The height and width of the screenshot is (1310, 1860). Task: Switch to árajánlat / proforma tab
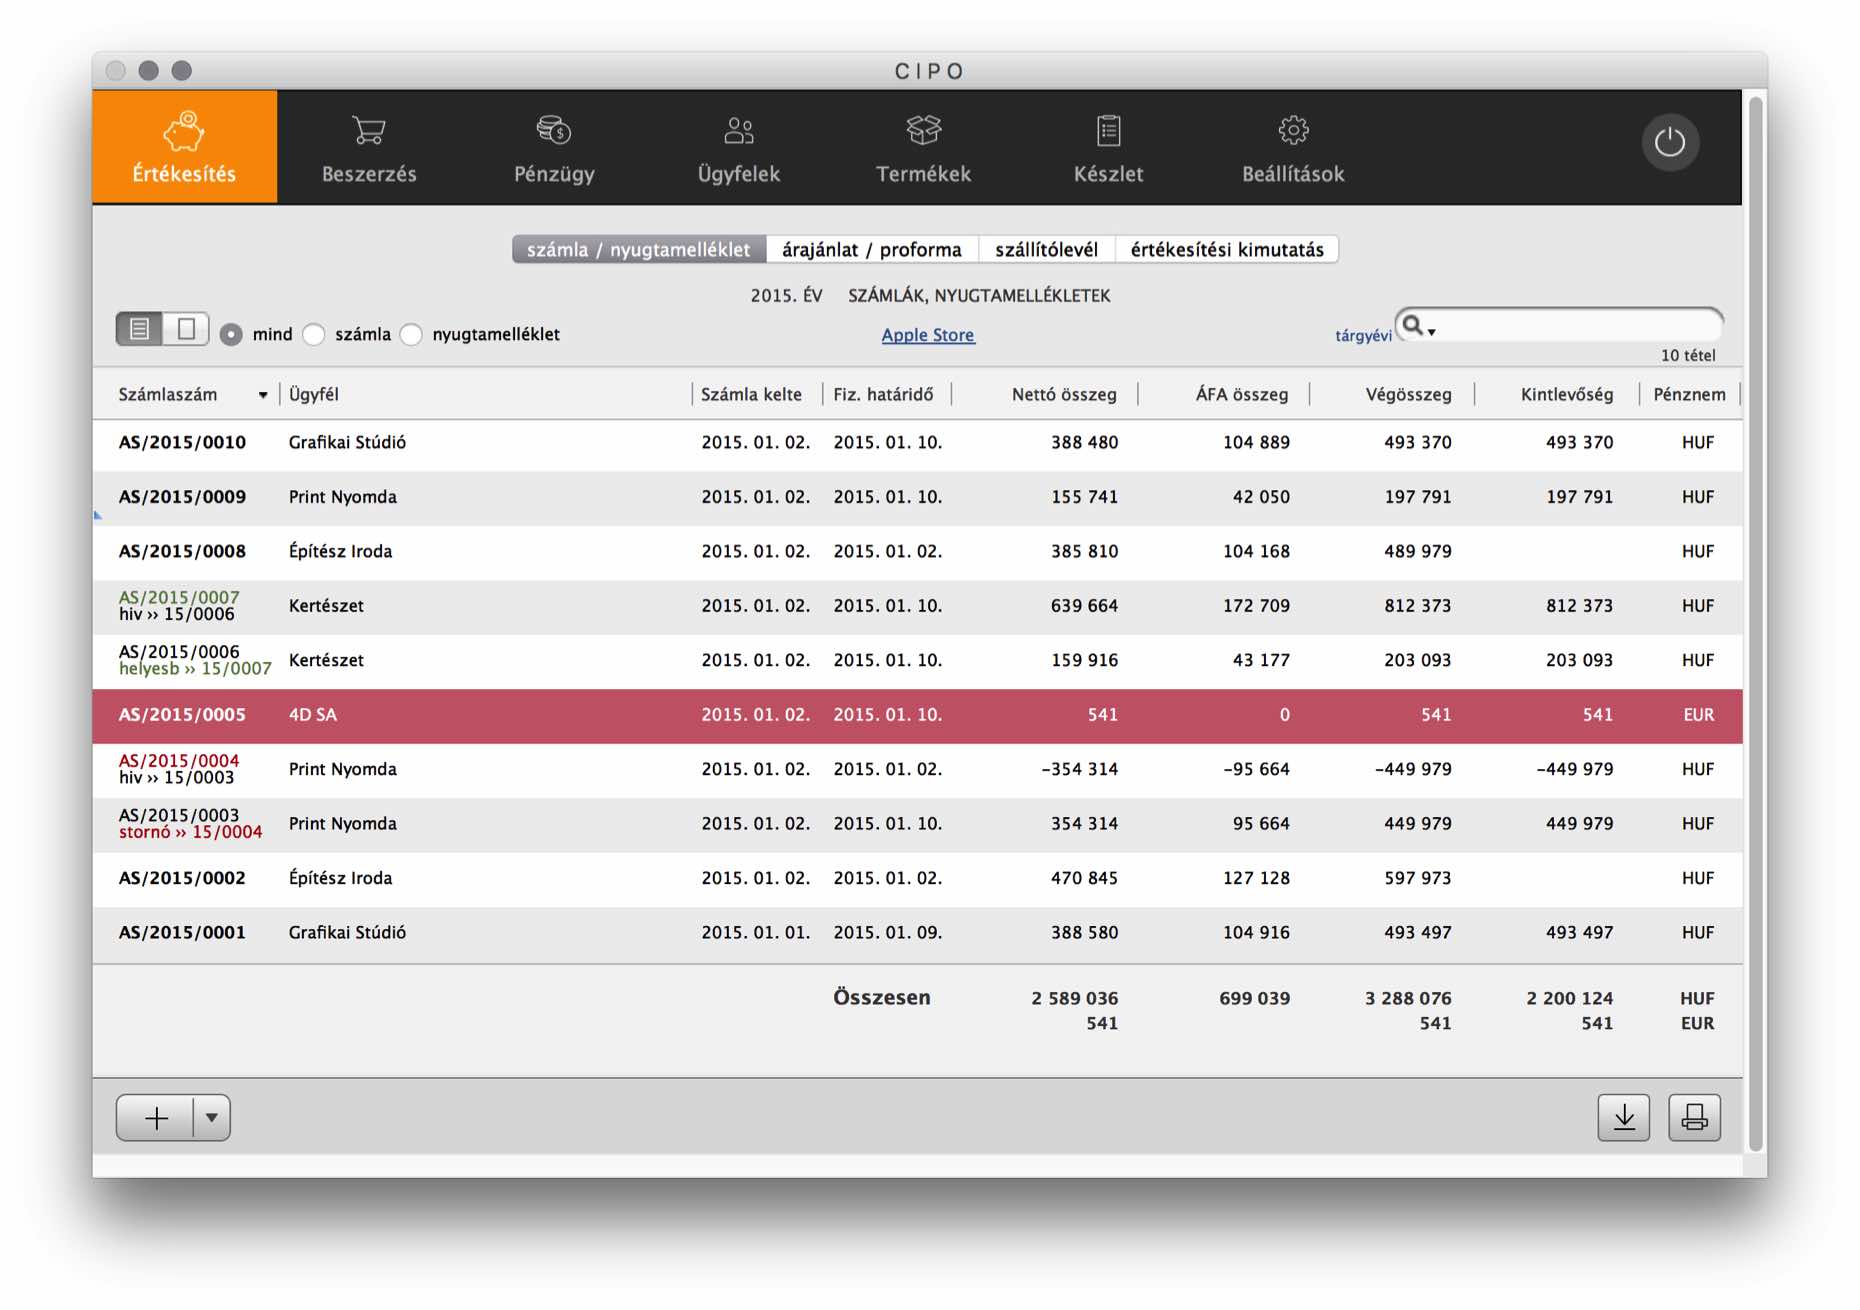(871, 250)
